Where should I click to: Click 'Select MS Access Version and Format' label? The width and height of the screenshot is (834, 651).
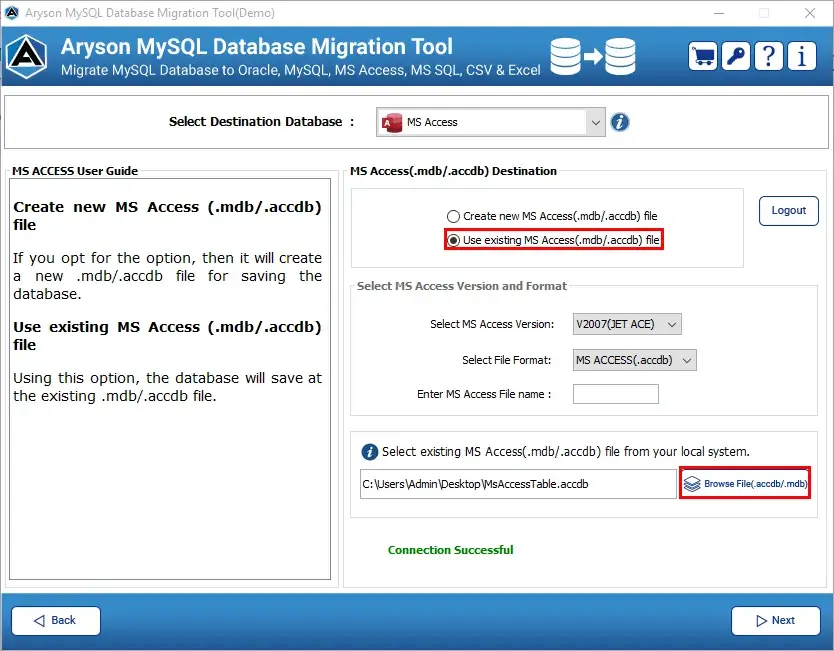coord(462,286)
